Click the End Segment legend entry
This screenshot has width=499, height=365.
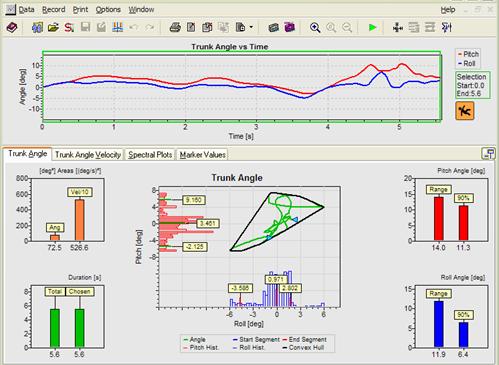pyautogui.click(x=304, y=339)
